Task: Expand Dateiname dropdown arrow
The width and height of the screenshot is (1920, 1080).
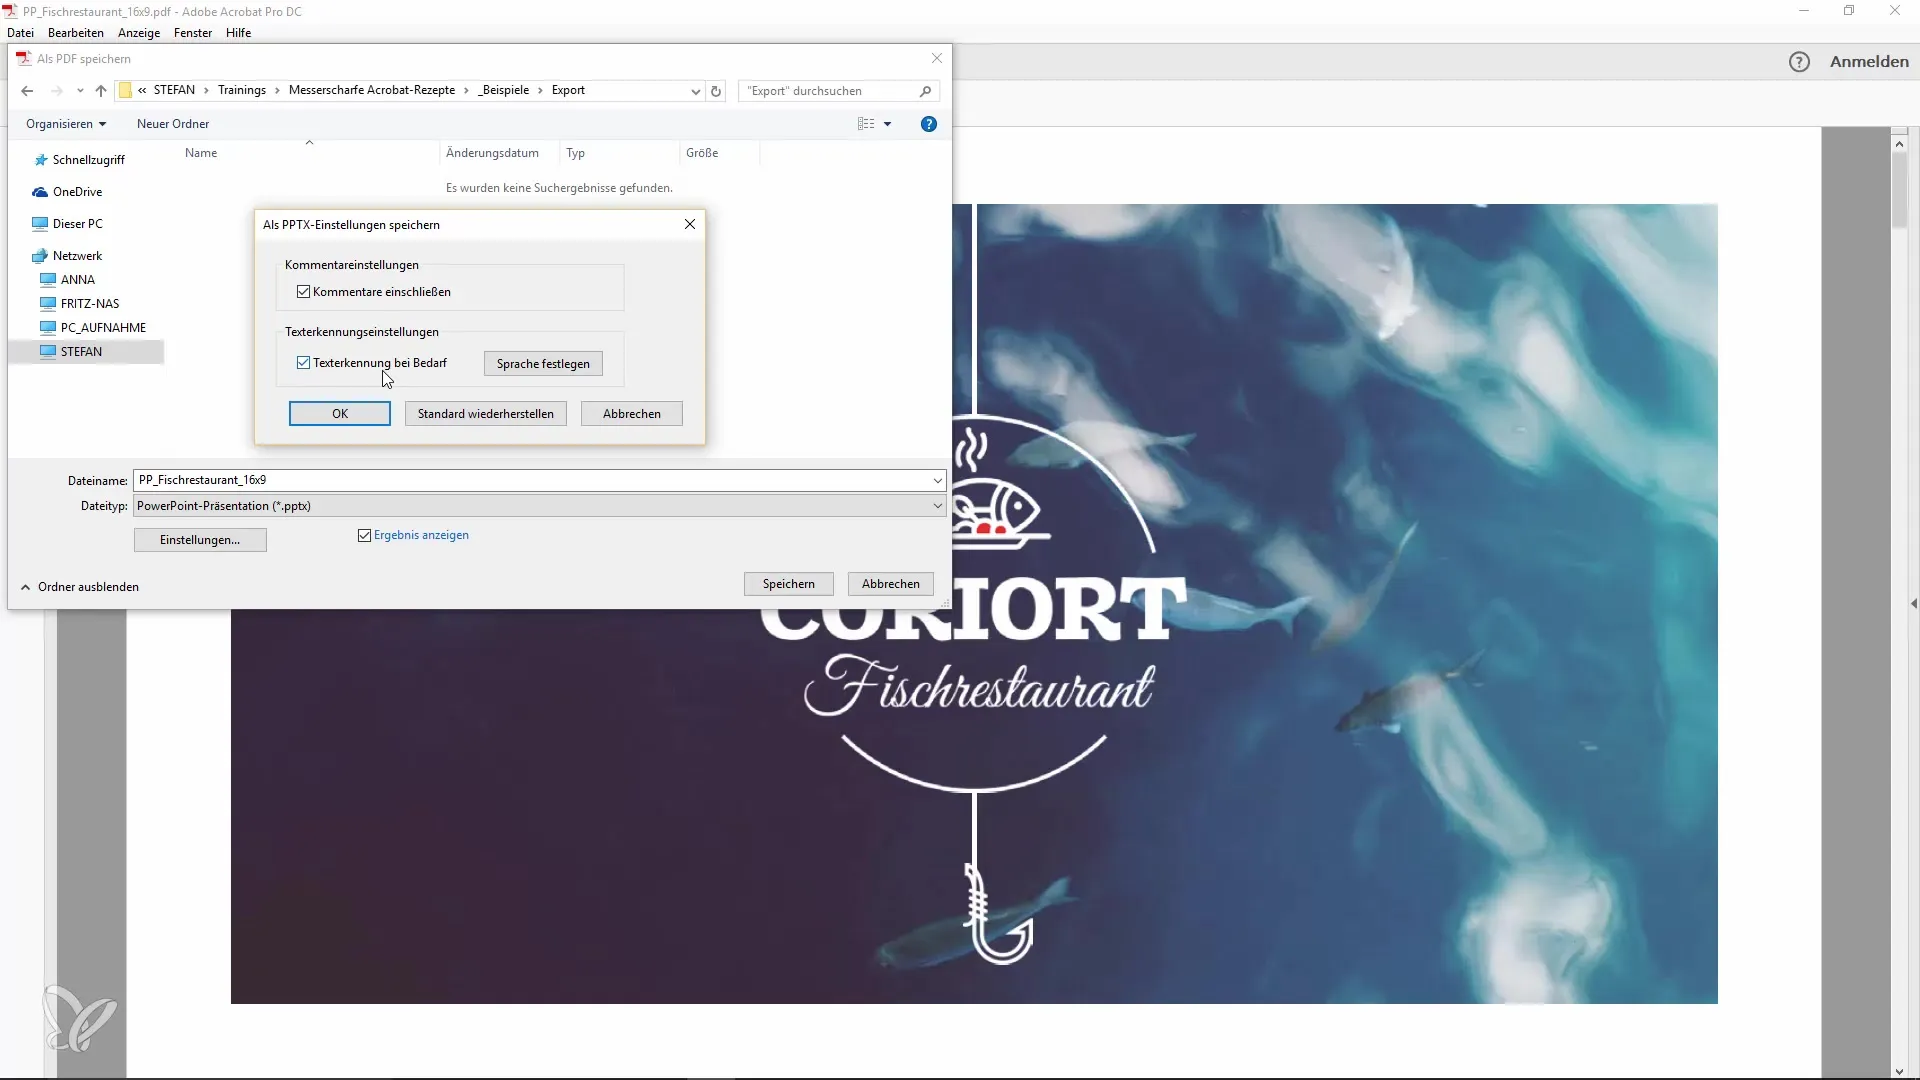Action: click(937, 481)
